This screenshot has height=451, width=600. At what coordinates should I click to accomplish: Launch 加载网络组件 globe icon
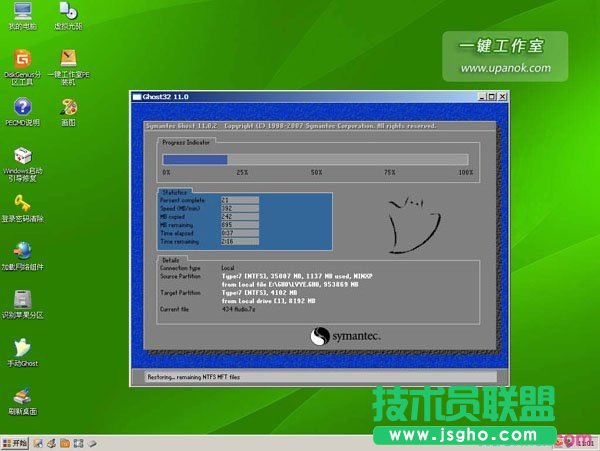tap(22, 256)
